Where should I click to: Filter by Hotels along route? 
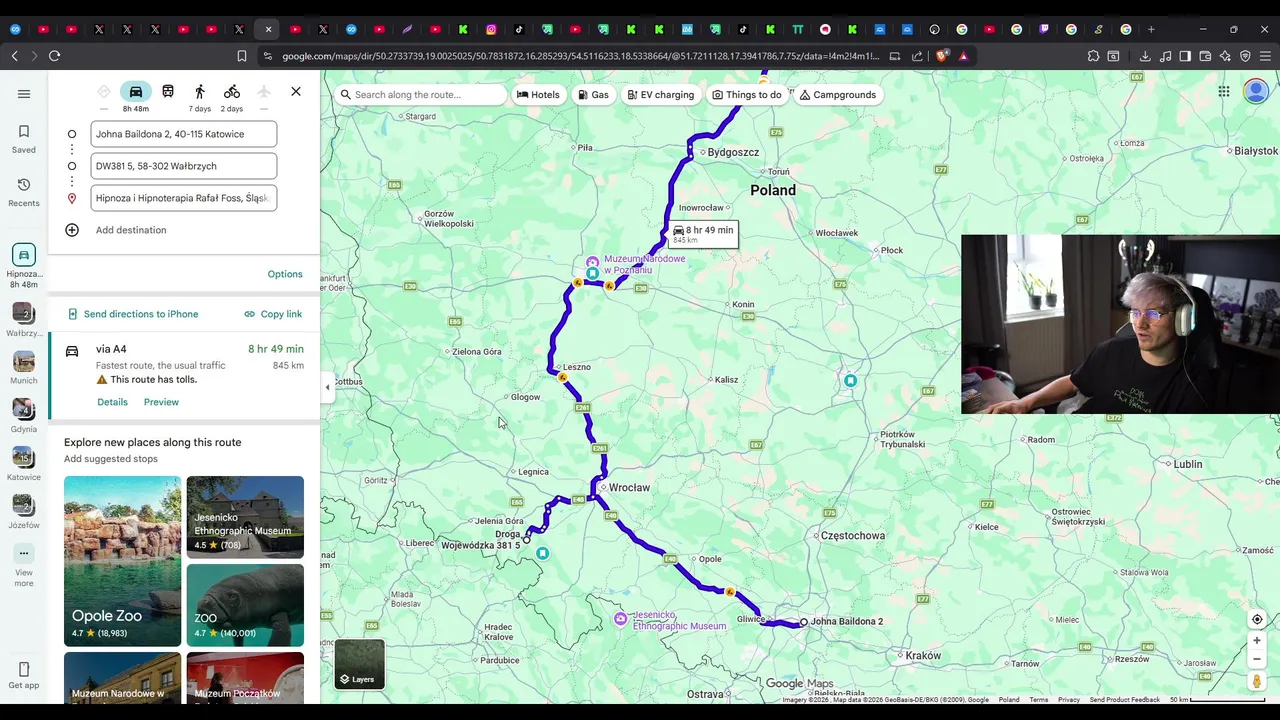tap(538, 95)
